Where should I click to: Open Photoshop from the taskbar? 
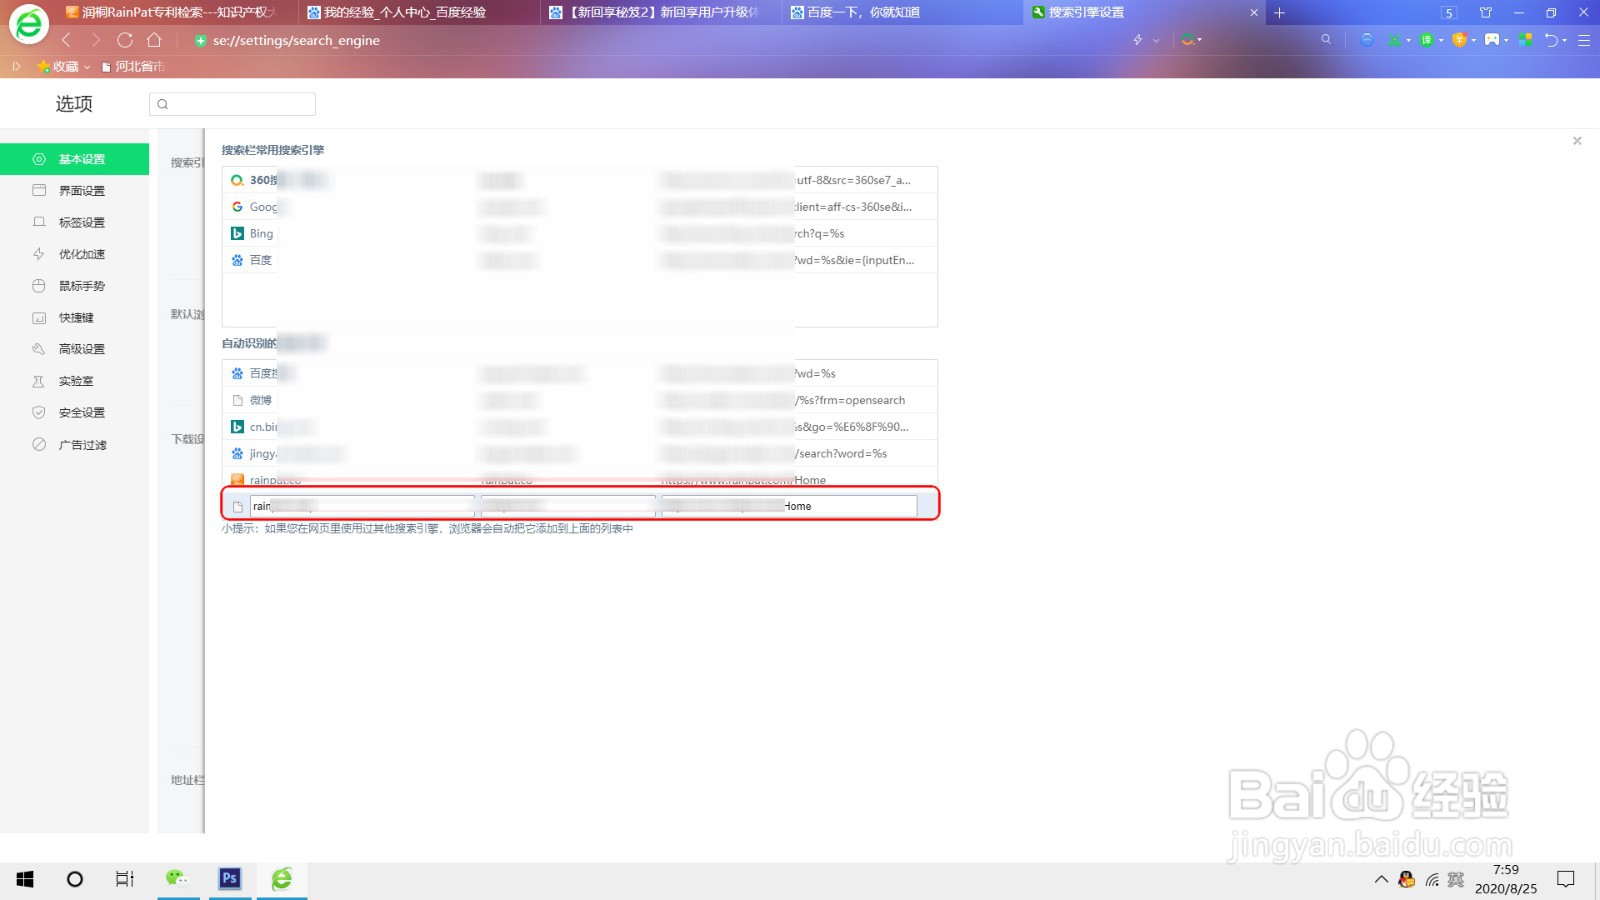(x=230, y=879)
